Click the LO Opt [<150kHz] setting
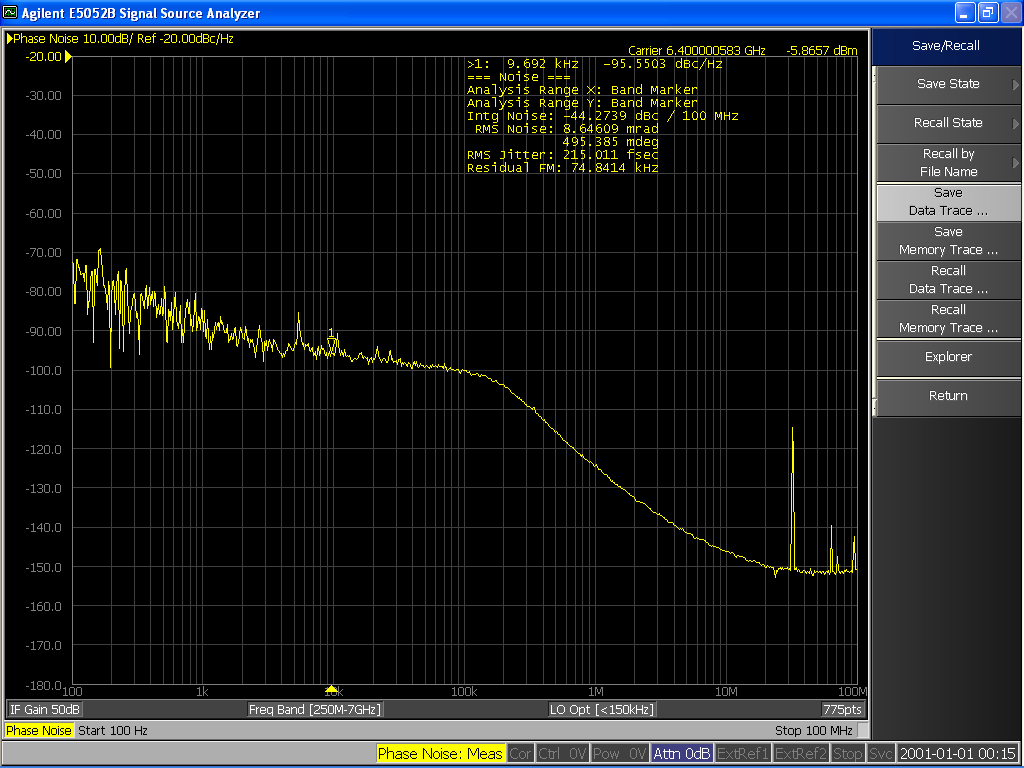This screenshot has width=1024, height=768. (602, 709)
